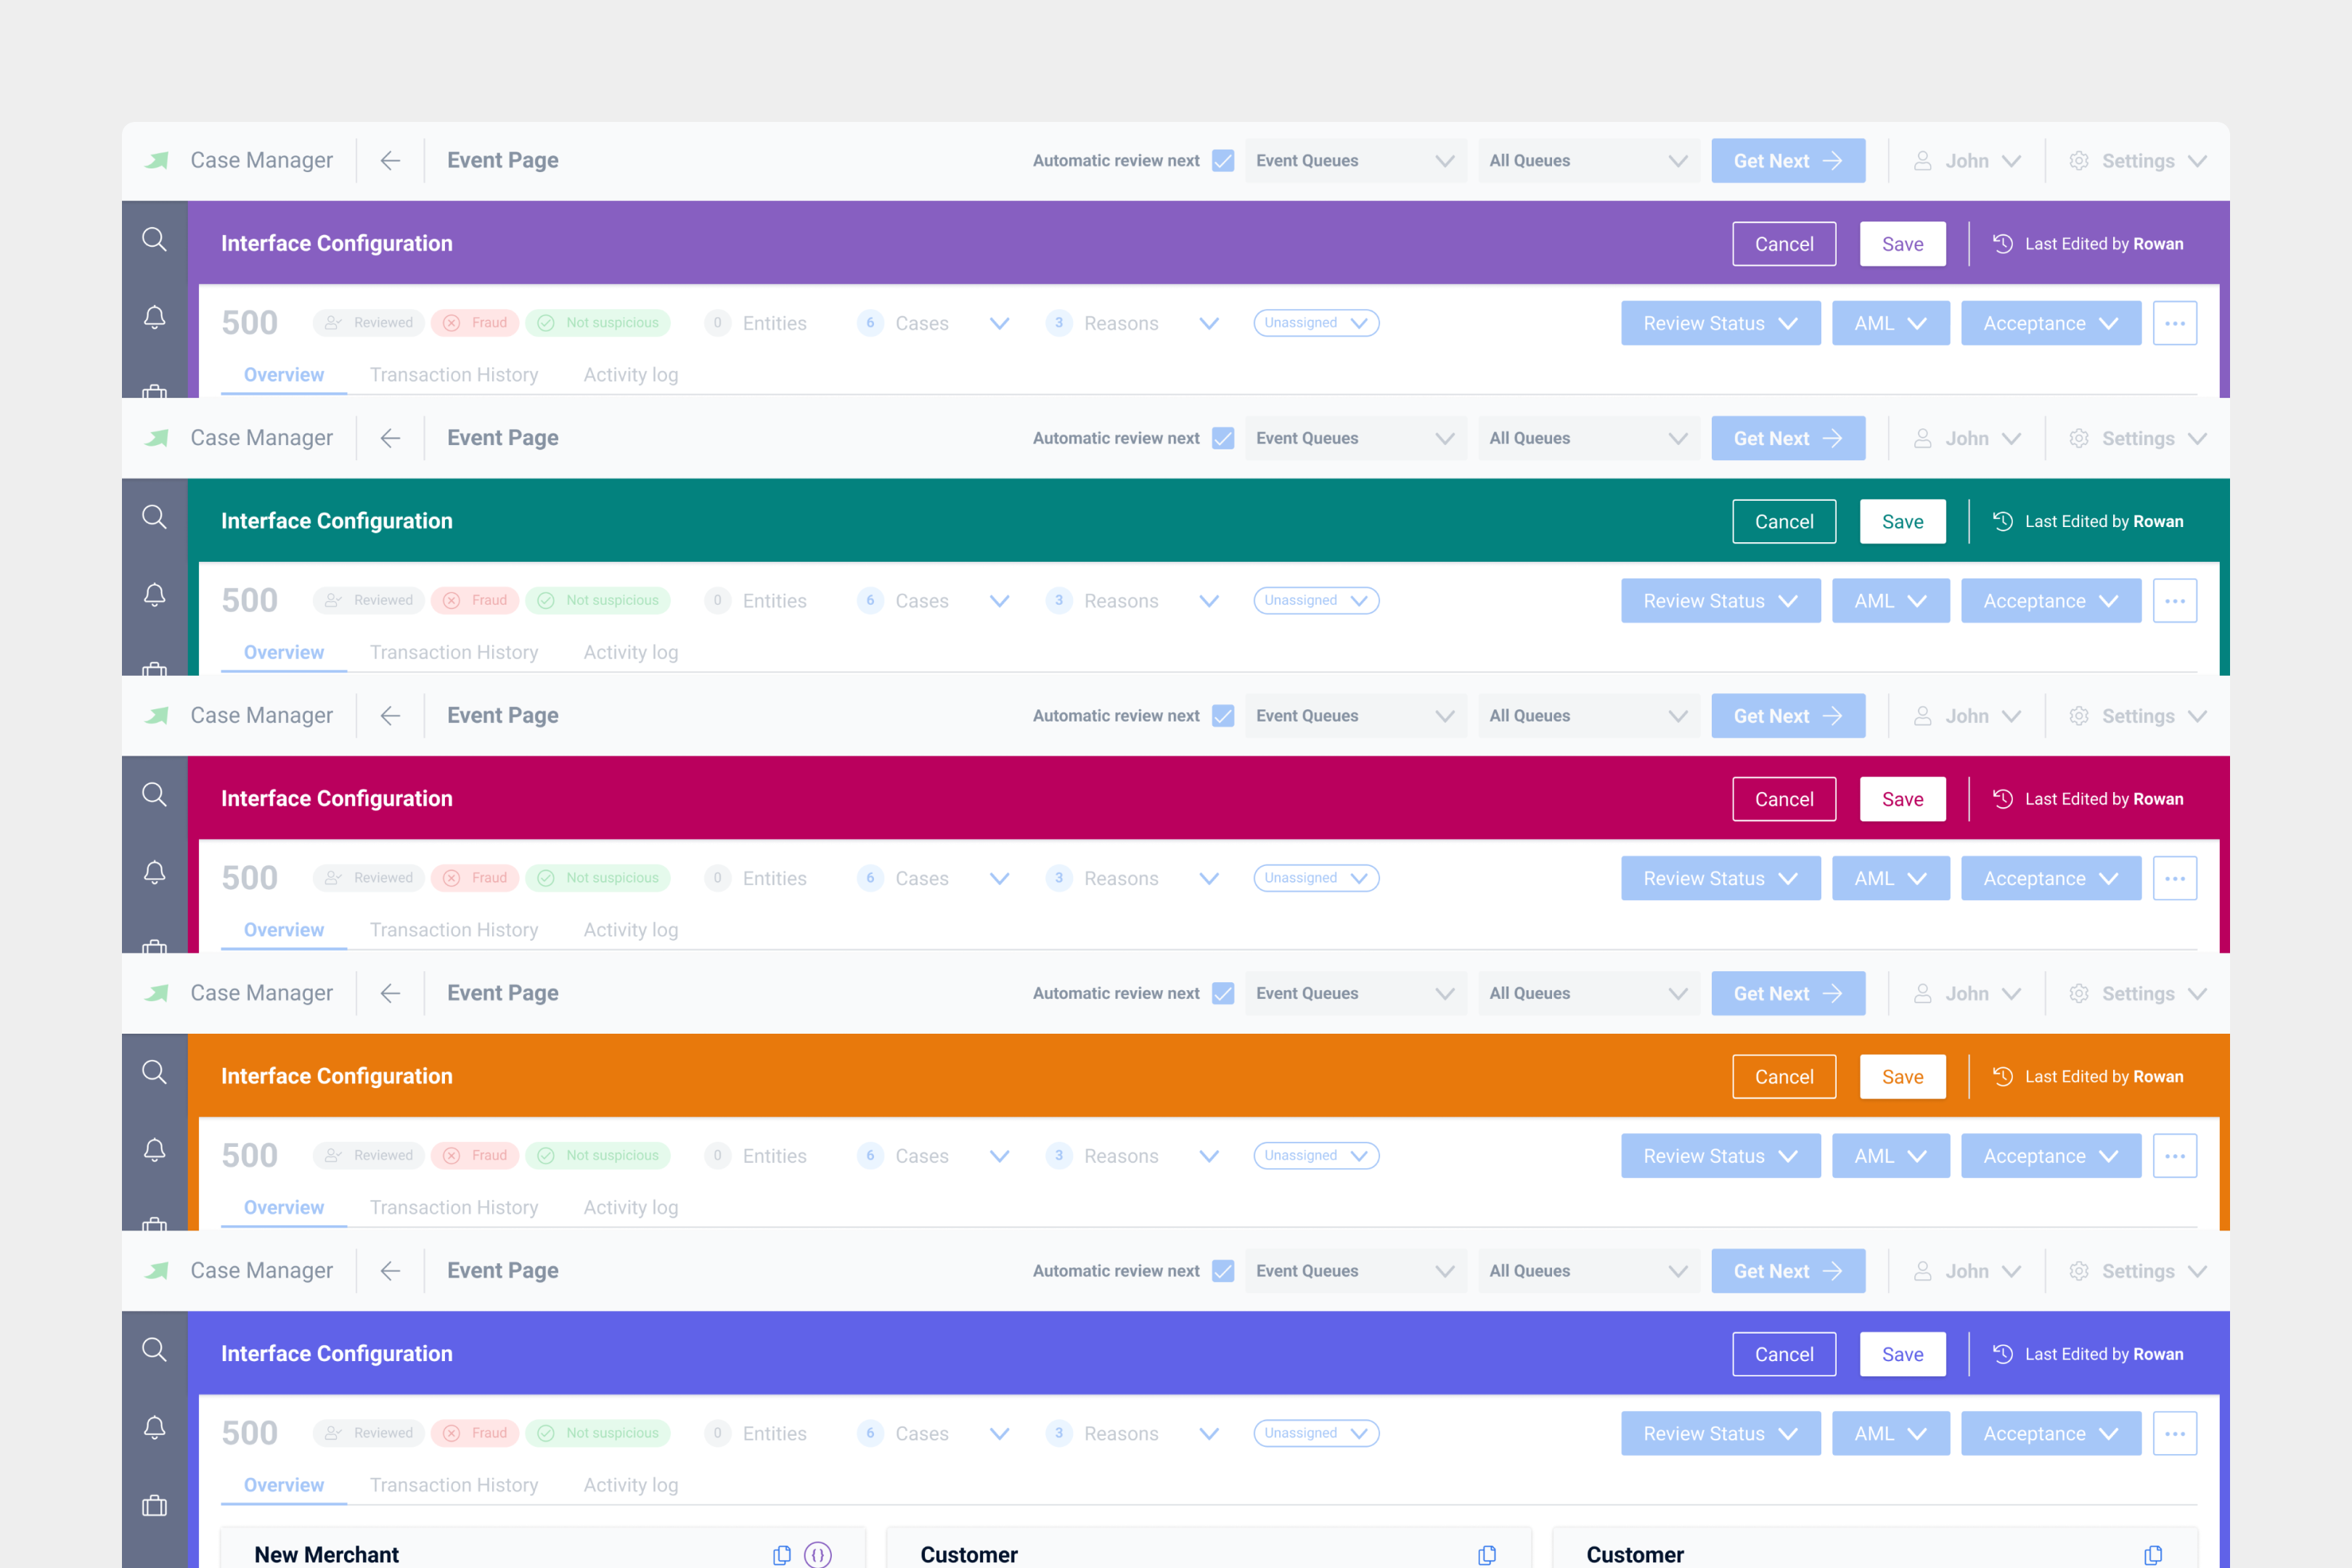Expand the Reasons list in the purple panel
Viewport: 2352px width, 1568px height.
coord(1209,323)
